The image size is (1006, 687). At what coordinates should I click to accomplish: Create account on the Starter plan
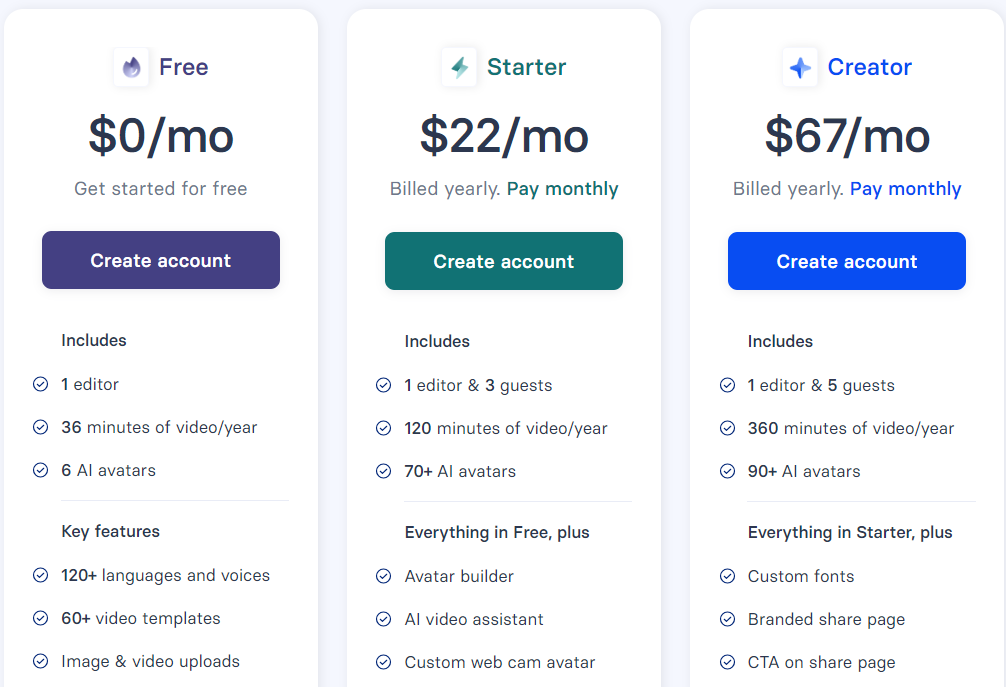(x=504, y=261)
